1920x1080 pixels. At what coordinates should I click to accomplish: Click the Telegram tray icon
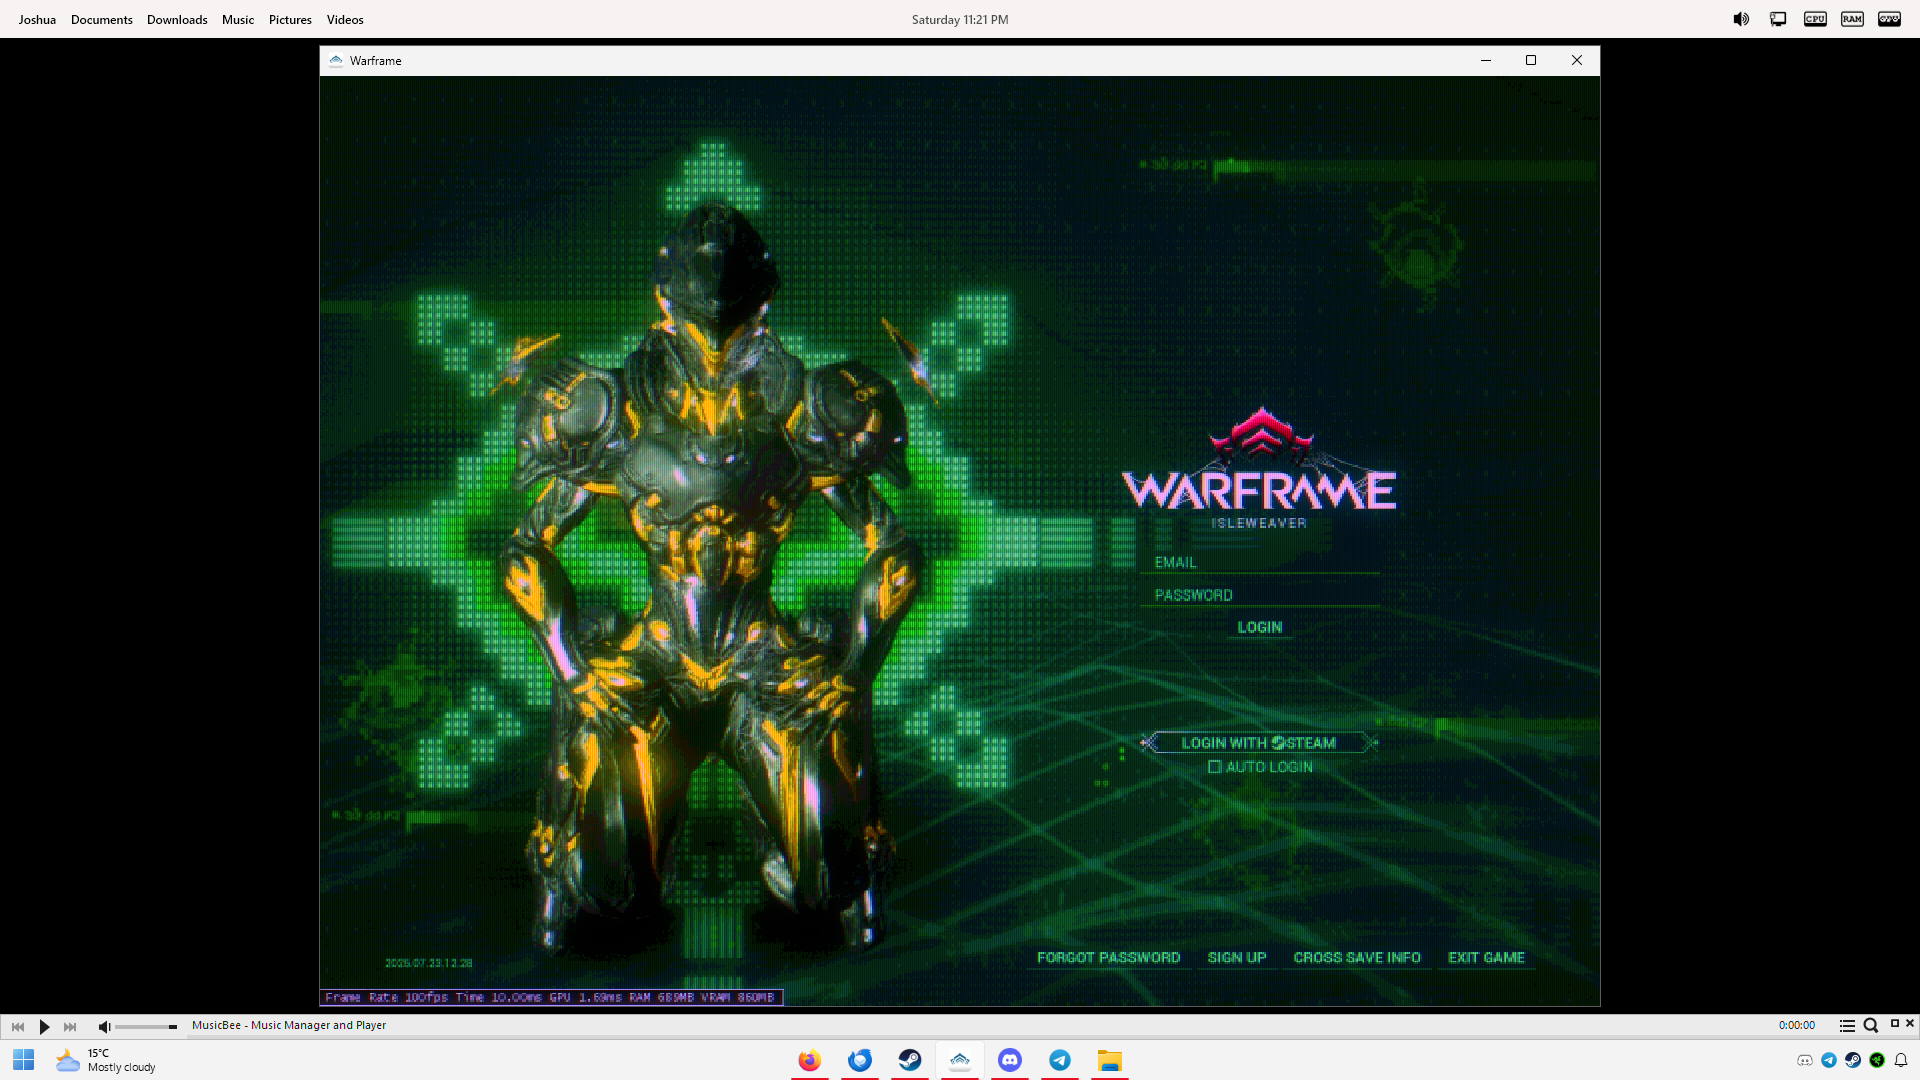(x=1829, y=1061)
